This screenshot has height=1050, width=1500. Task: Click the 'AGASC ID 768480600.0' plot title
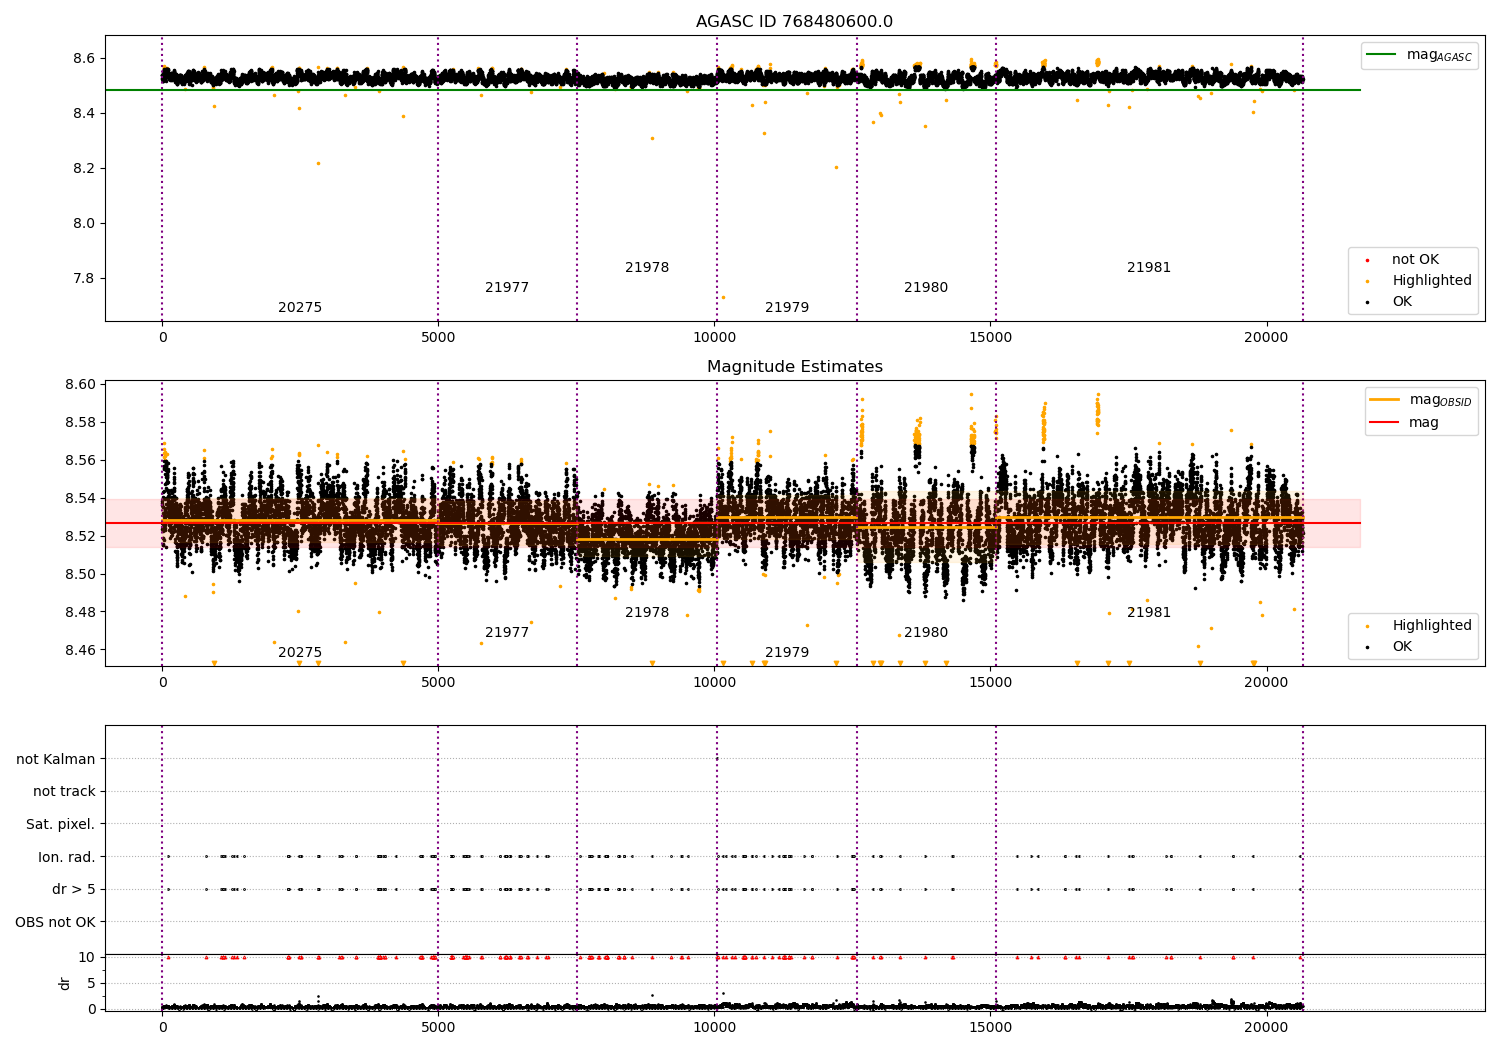[795, 22]
